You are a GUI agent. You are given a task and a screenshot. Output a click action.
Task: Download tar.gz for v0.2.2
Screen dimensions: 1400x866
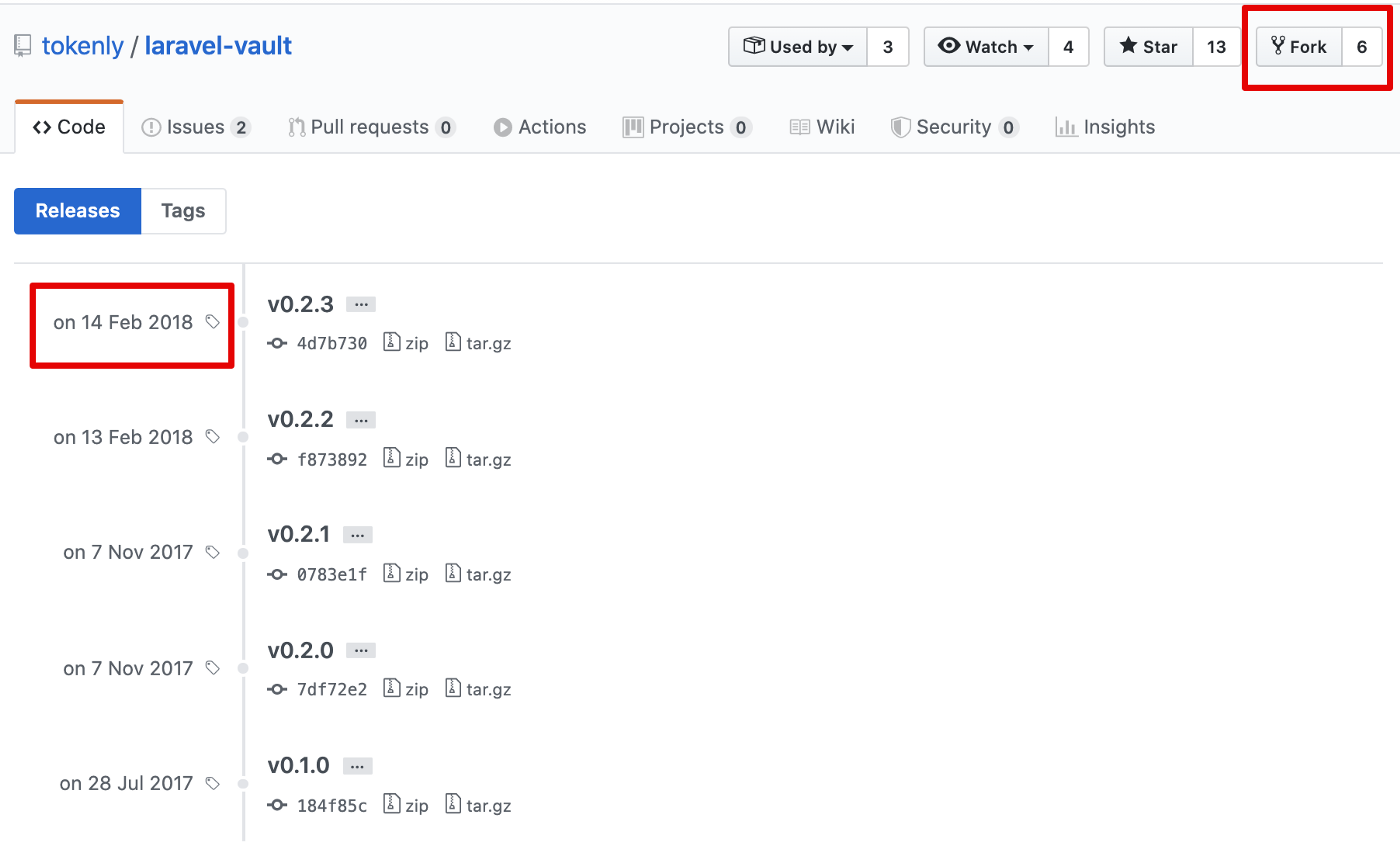(479, 459)
